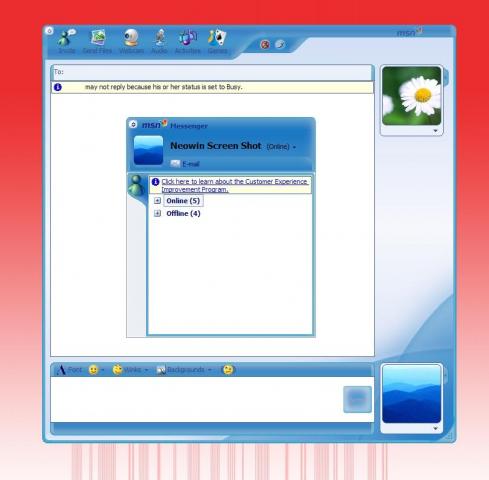Open the (Online) status dropdown
Viewport: 489px width, 480px height.
coord(281,147)
